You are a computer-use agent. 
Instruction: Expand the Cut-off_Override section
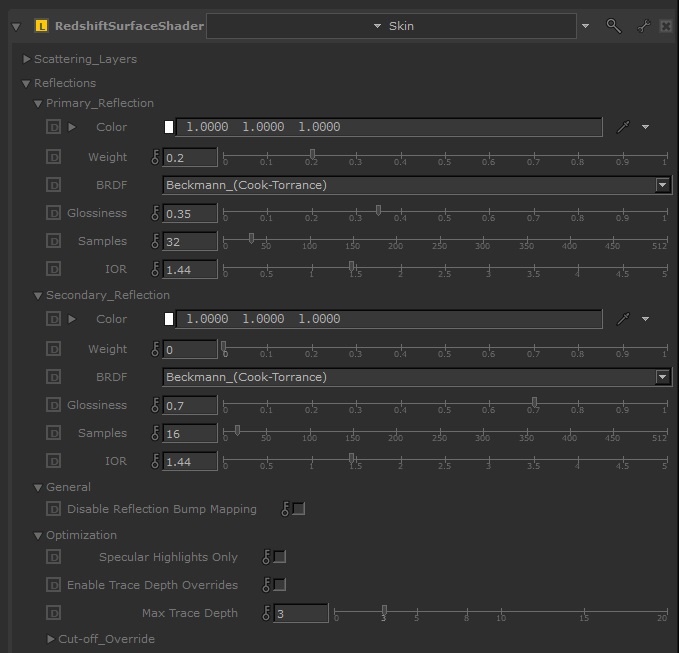coord(51,639)
